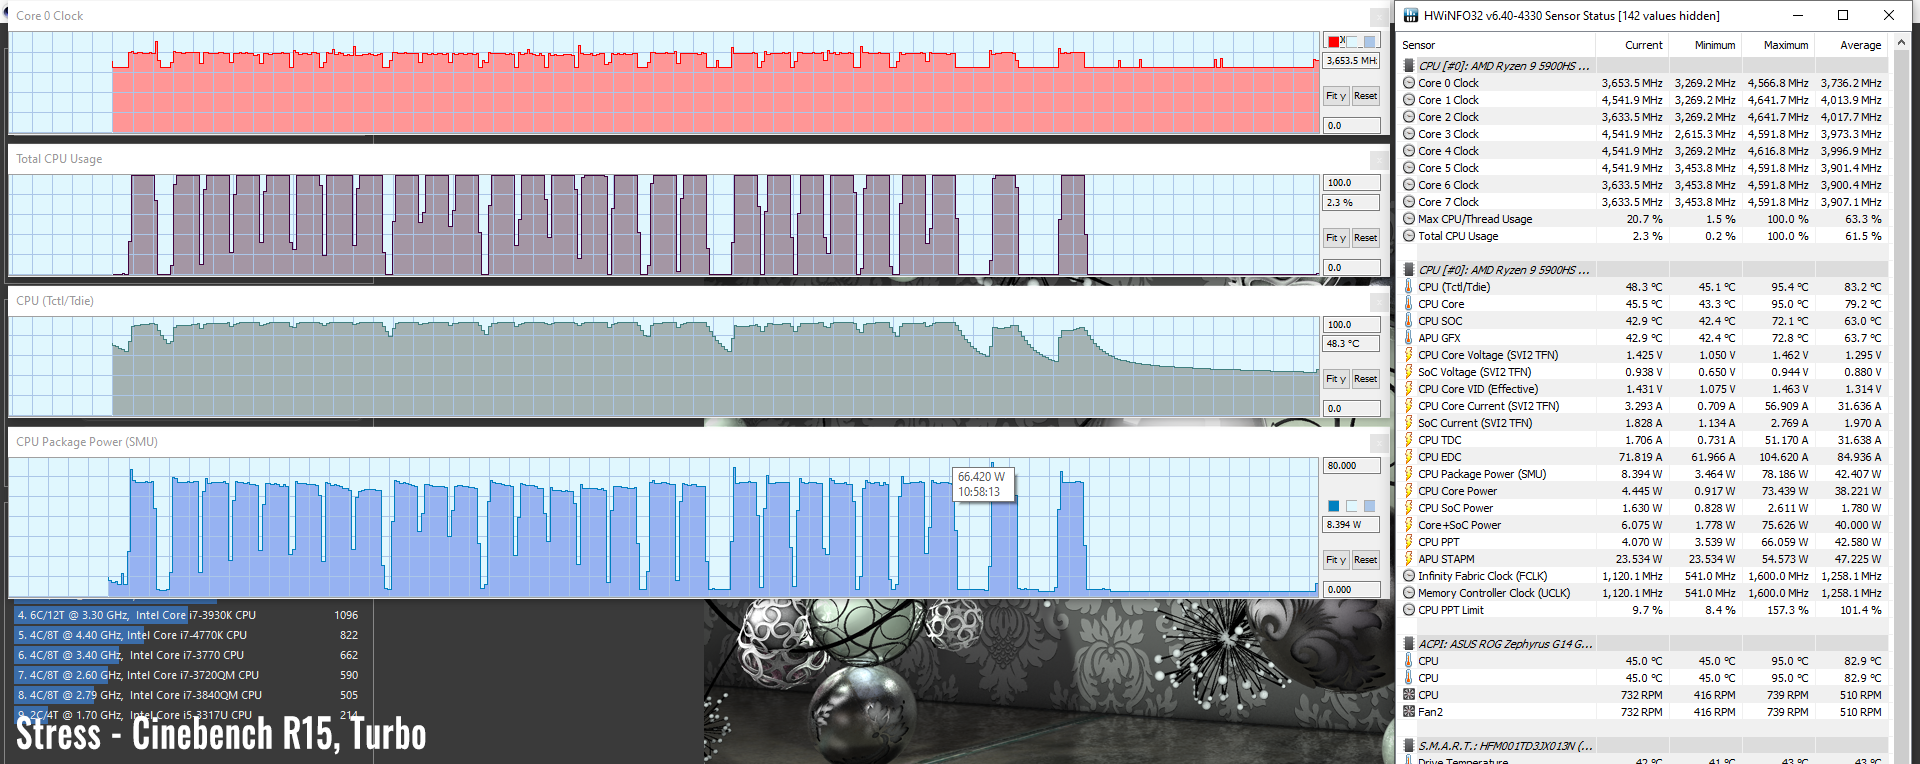Click the lightning icon for CPU Package Power (SMU)

pyautogui.click(x=1409, y=474)
